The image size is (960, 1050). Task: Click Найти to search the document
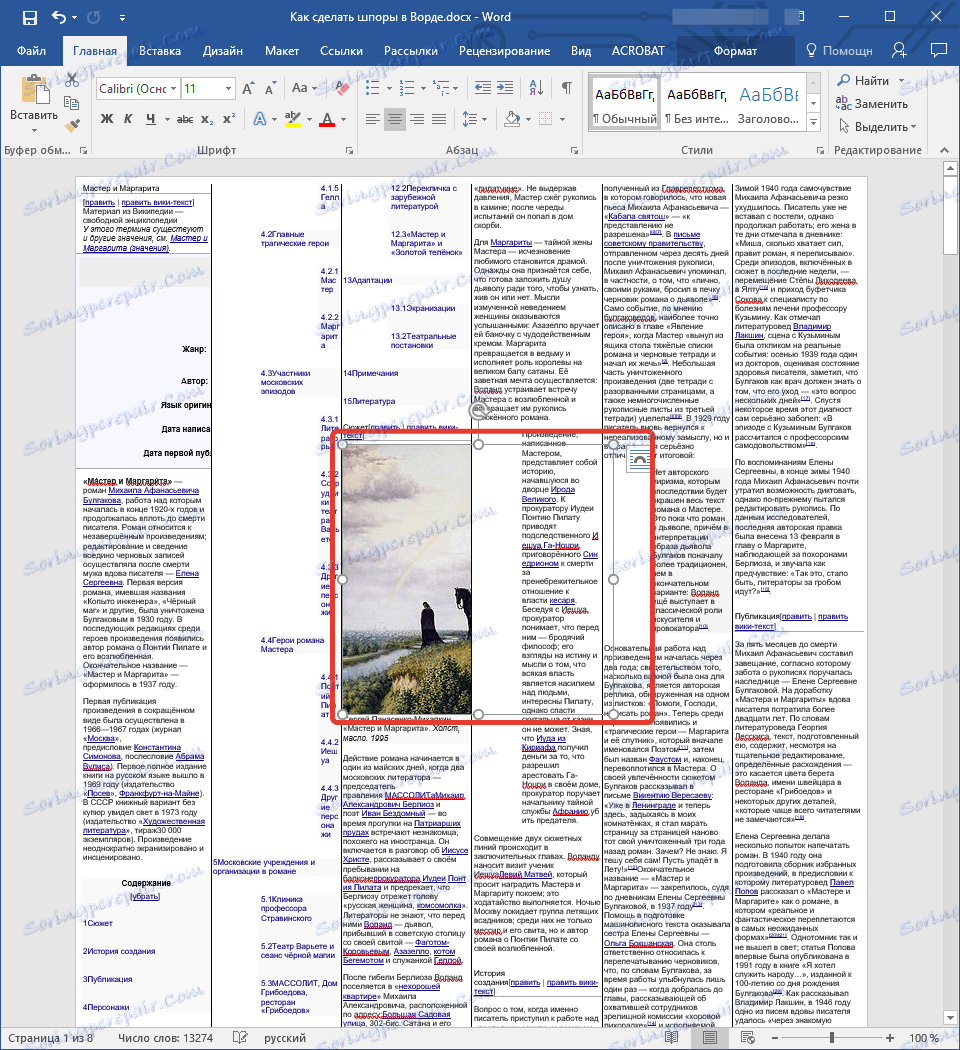coord(863,80)
